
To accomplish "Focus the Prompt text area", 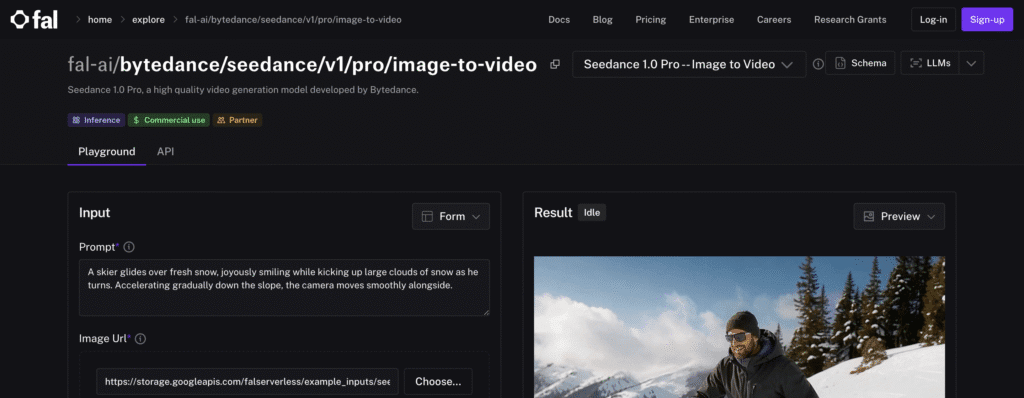I will coord(284,288).
